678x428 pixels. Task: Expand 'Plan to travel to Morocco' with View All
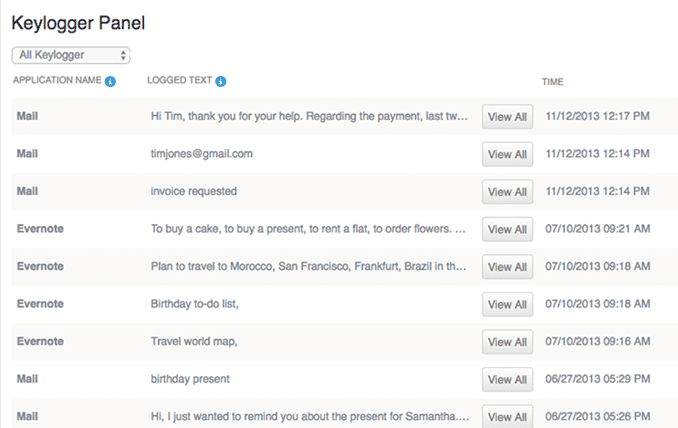507,266
